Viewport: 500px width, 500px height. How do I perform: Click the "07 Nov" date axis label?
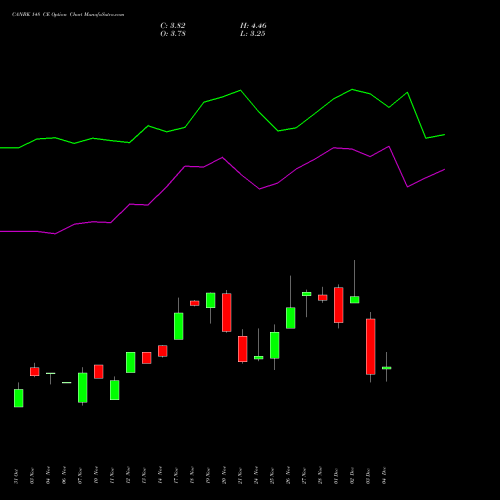click(80, 476)
